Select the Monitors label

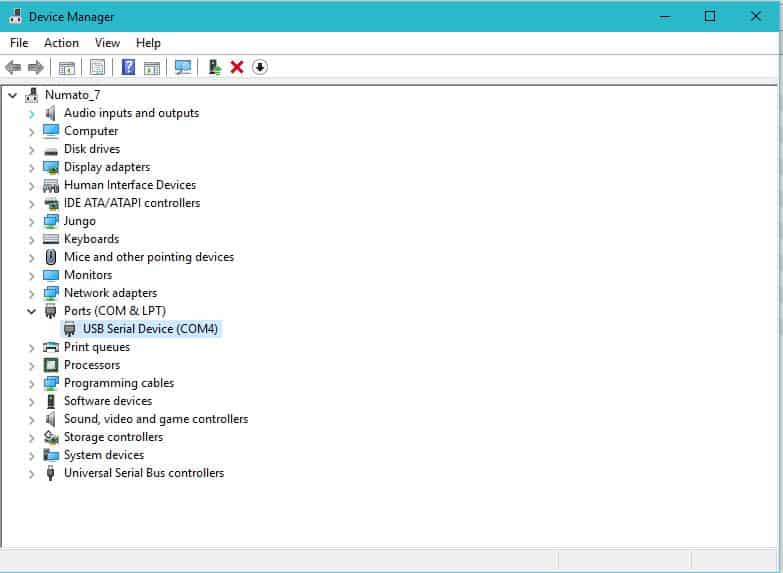(88, 275)
